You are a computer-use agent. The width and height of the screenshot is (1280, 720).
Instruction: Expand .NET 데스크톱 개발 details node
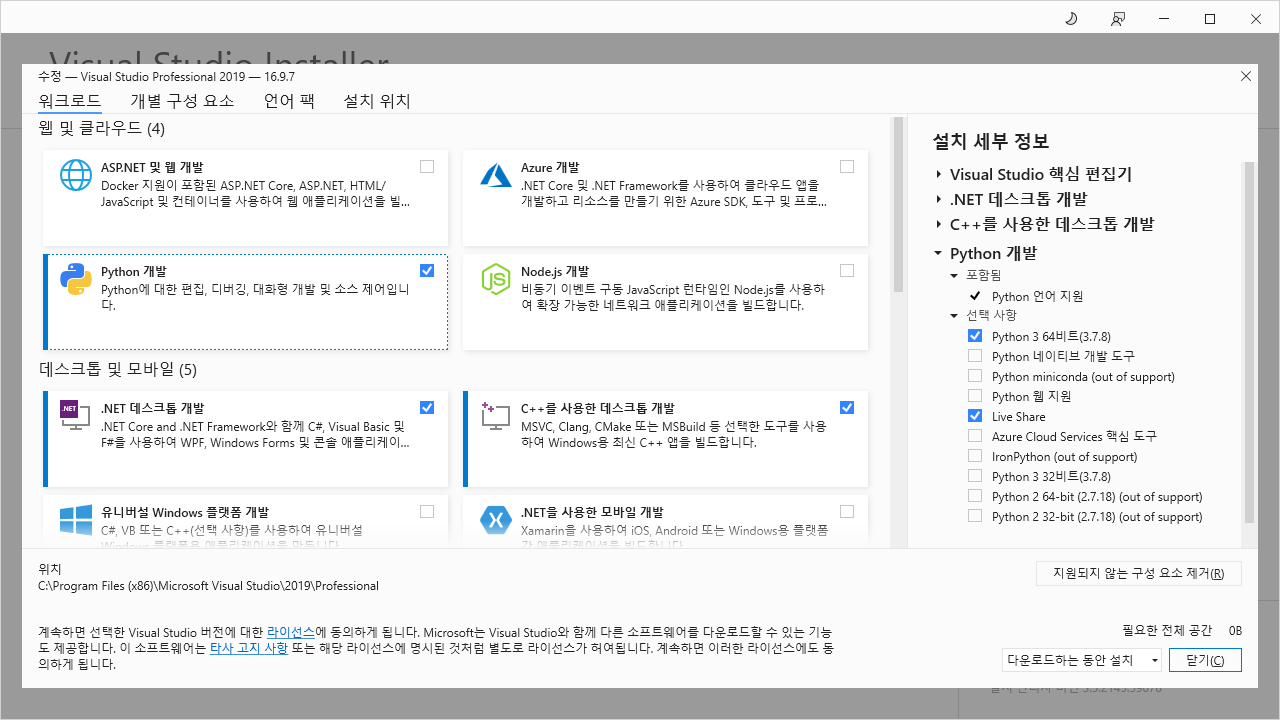pos(939,200)
